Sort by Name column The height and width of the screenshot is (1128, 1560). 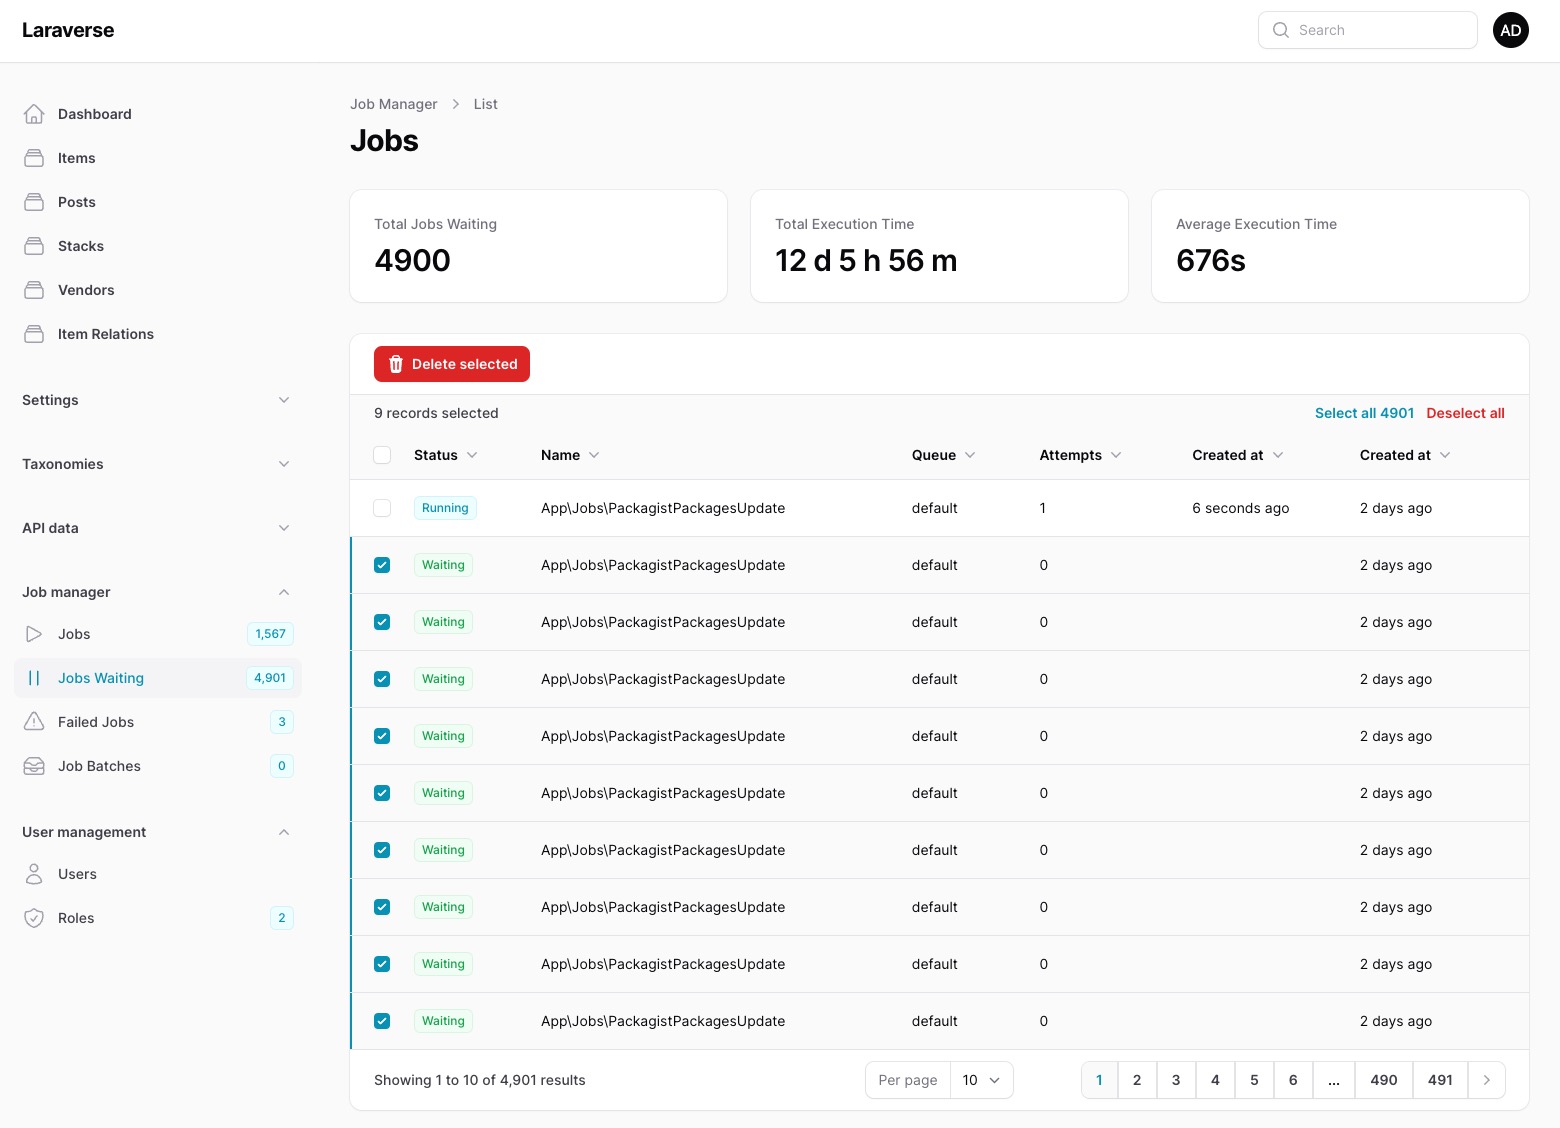coord(570,455)
